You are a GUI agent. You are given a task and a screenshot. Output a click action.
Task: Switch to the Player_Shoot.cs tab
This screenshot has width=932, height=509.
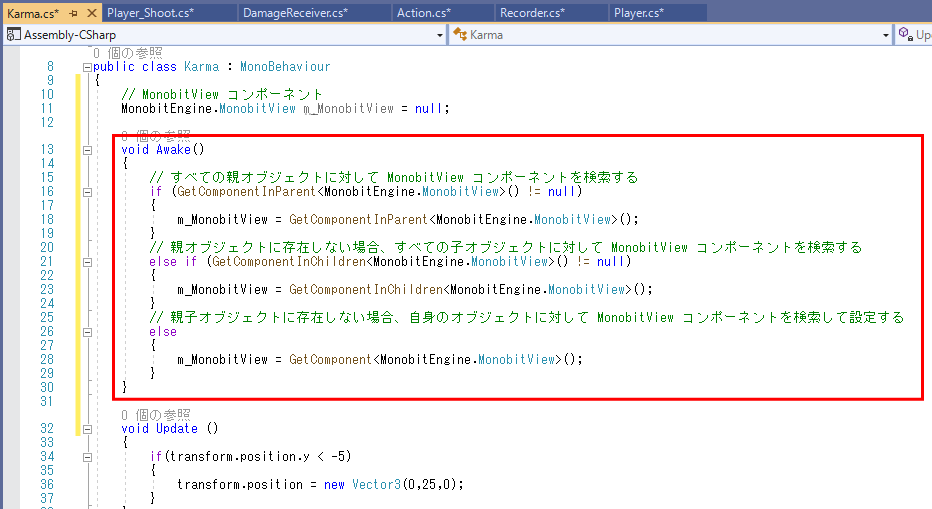click(x=150, y=12)
